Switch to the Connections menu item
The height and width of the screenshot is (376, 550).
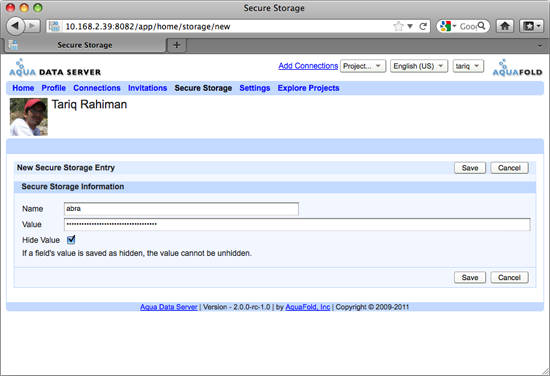pos(97,88)
